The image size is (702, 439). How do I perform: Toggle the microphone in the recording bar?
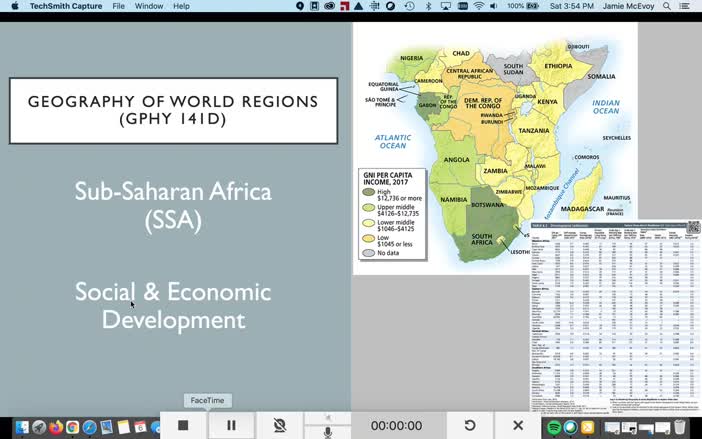click(328, 432)
